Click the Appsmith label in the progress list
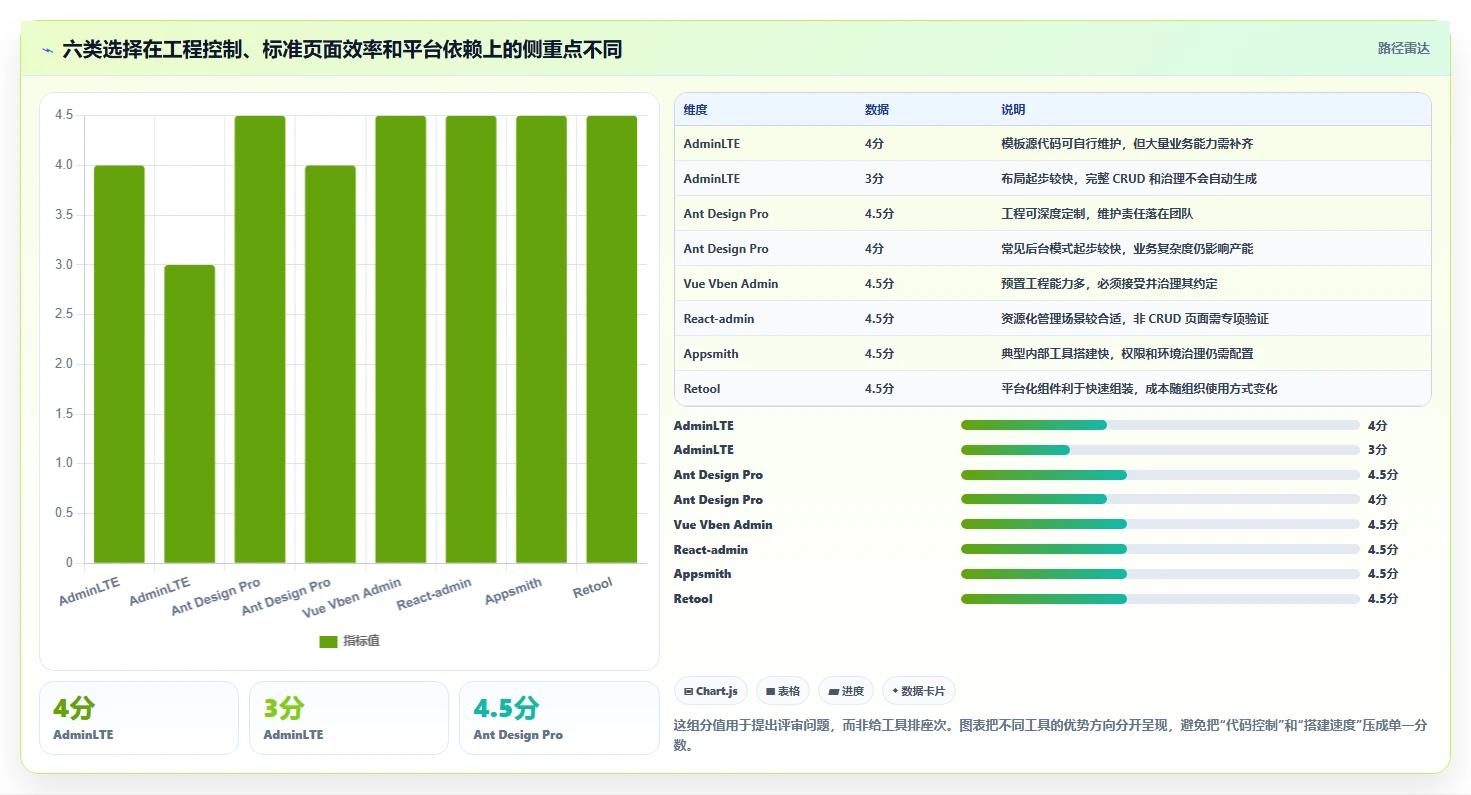The height and width of the screenshot is (795, 1471). 702,574
